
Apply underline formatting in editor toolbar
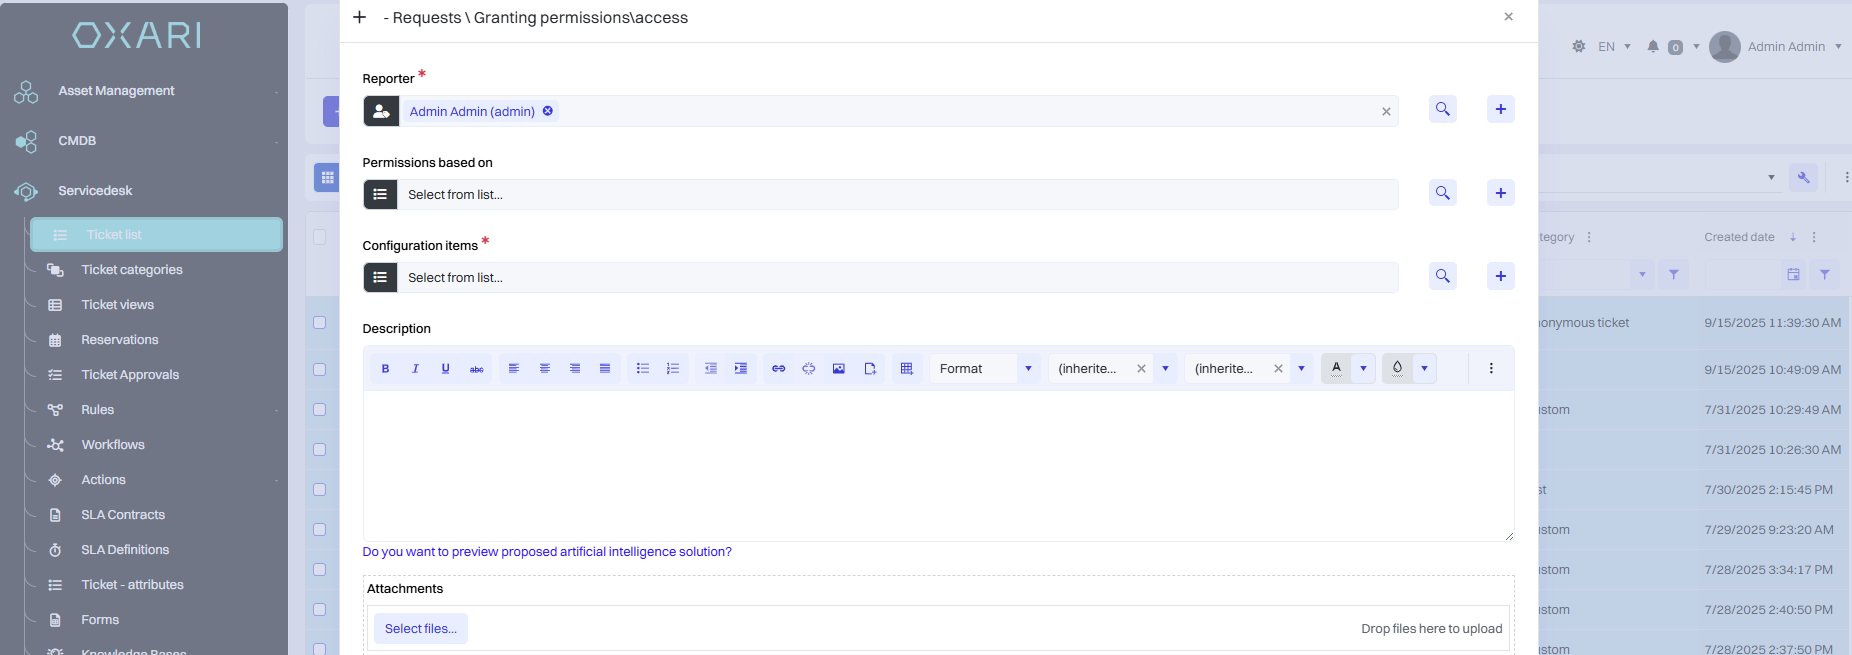click(446, 369)
